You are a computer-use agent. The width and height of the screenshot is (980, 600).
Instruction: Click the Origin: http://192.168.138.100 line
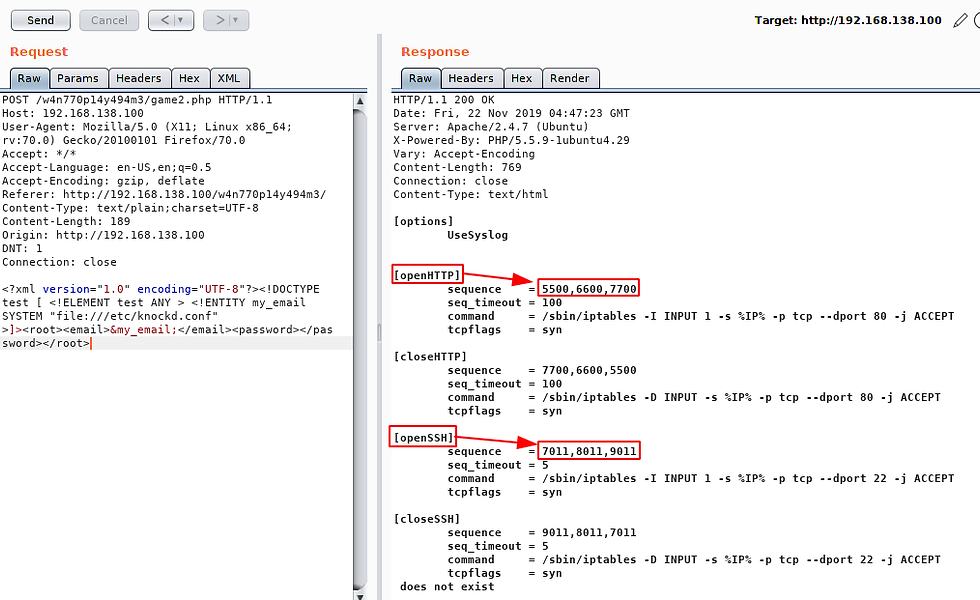click(x=104, y=235)
